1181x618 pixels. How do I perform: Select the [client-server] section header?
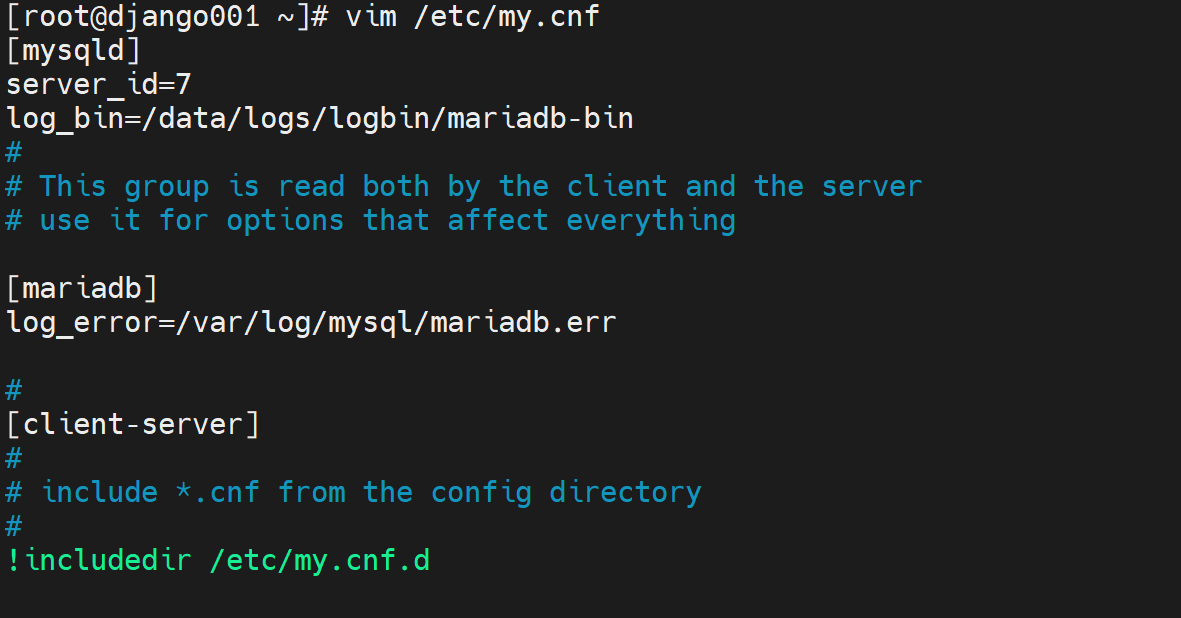tap(133, 424)
